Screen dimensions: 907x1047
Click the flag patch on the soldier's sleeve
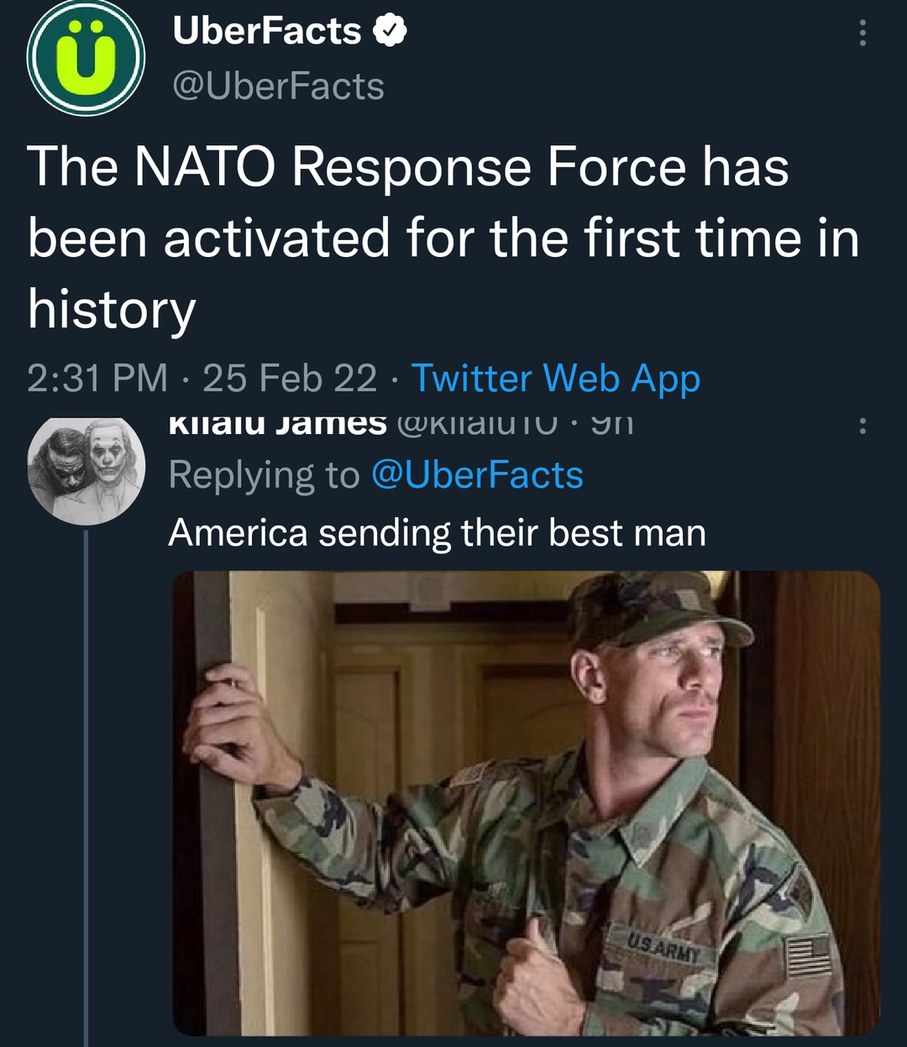(808, 956)
